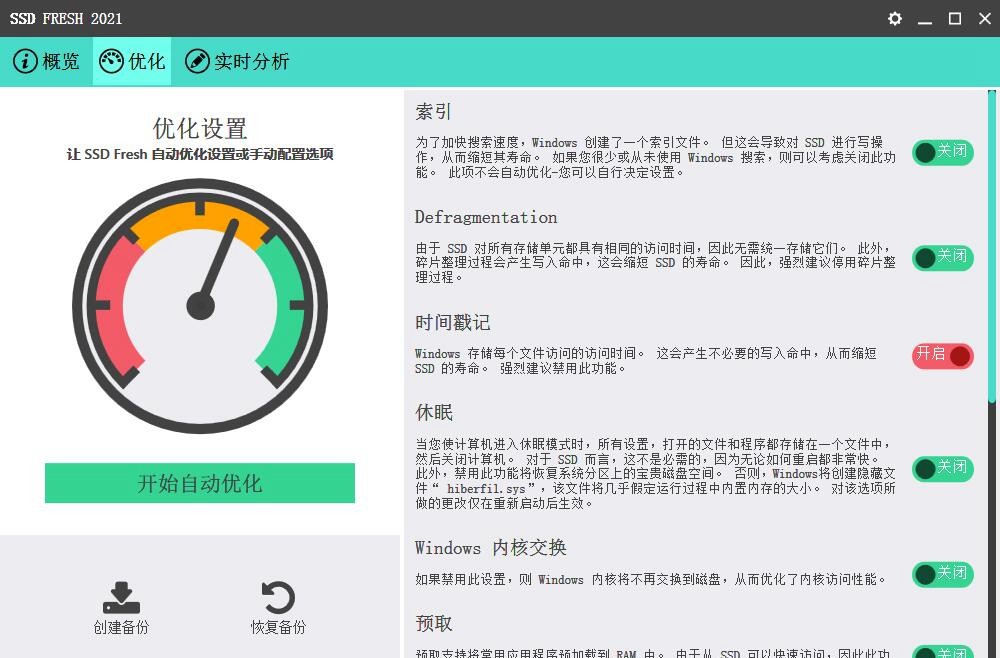The image size is (1000, 658).
Task: Switch to the 概览 tab
Action: point(47,61)
